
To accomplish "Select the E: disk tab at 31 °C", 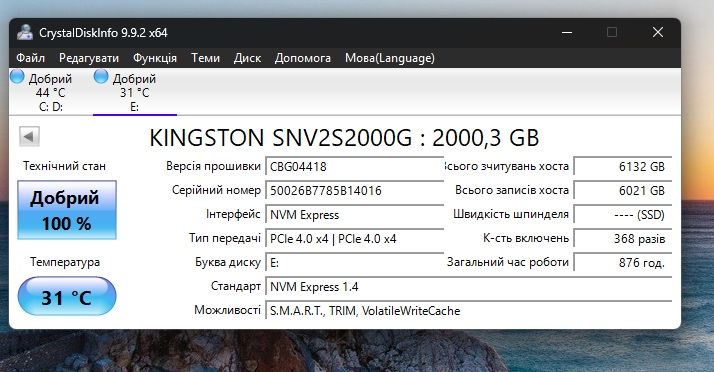I will click(135, 92).
